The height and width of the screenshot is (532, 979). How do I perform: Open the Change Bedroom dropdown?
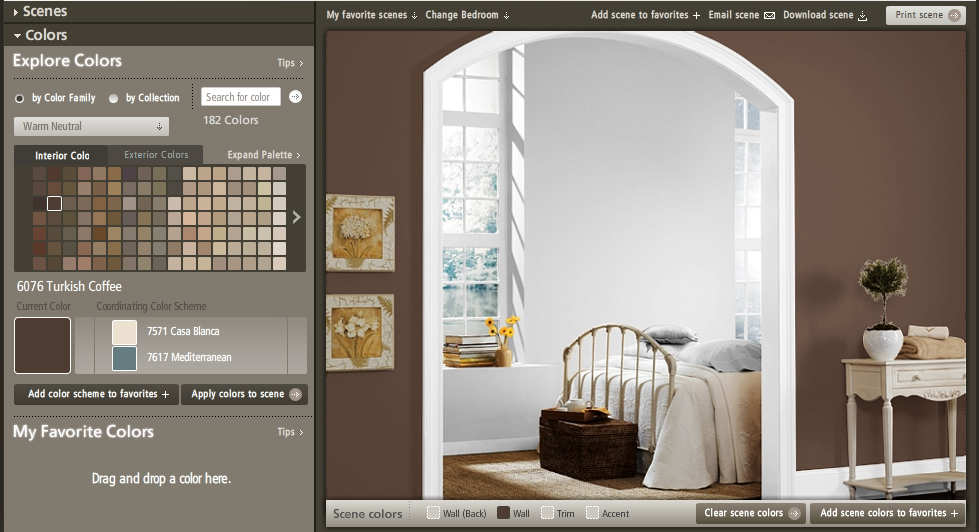tap(467, 15)
